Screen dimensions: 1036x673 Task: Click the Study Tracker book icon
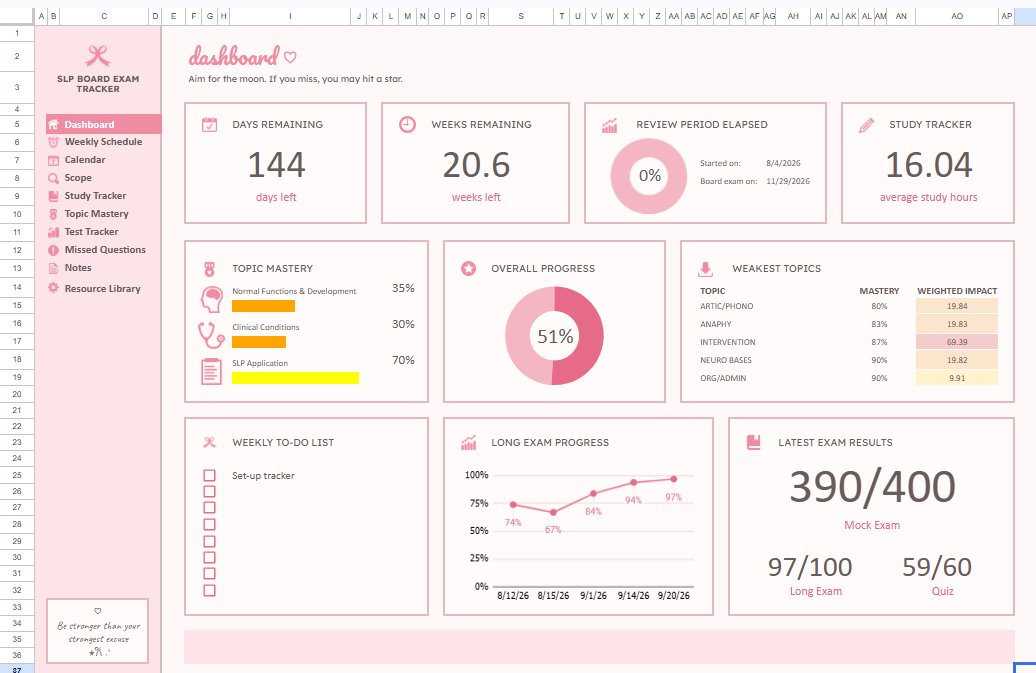pos(54,196)
